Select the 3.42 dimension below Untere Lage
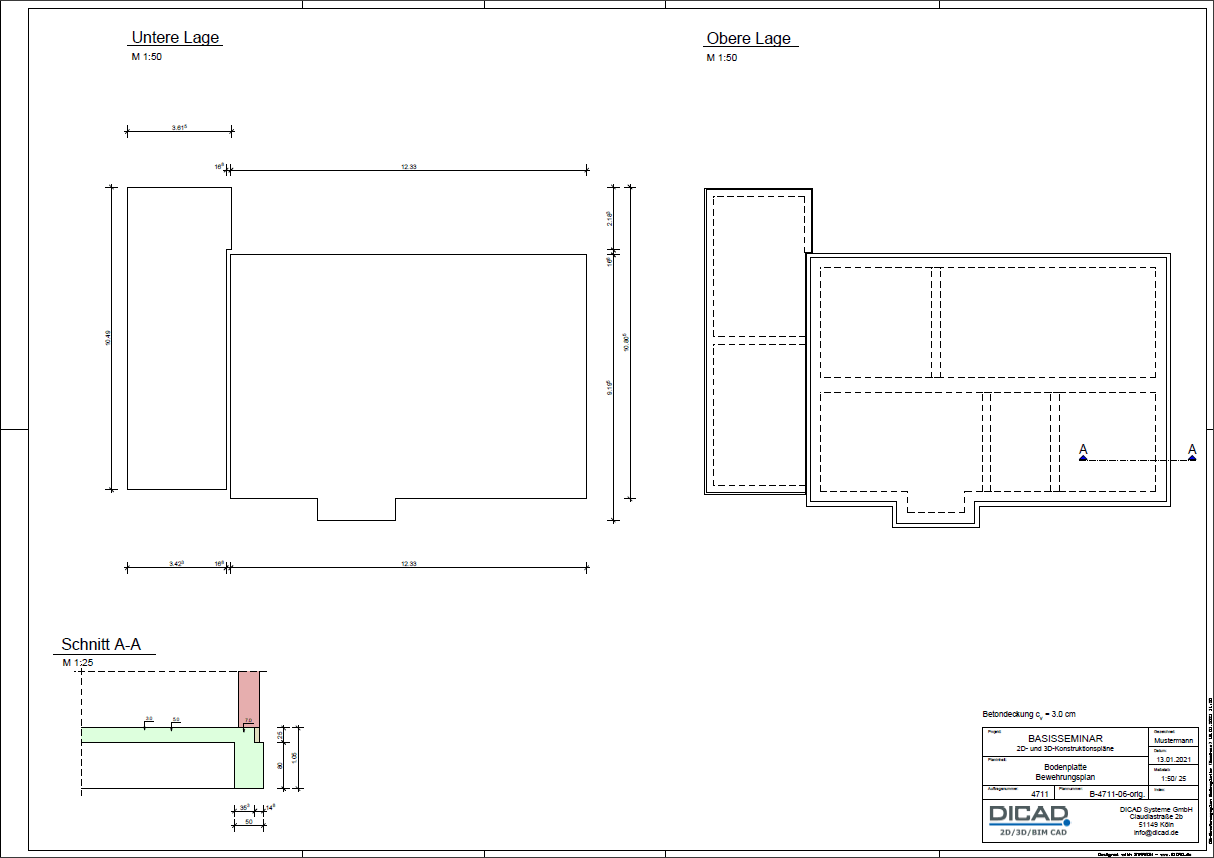 [177, 564]
